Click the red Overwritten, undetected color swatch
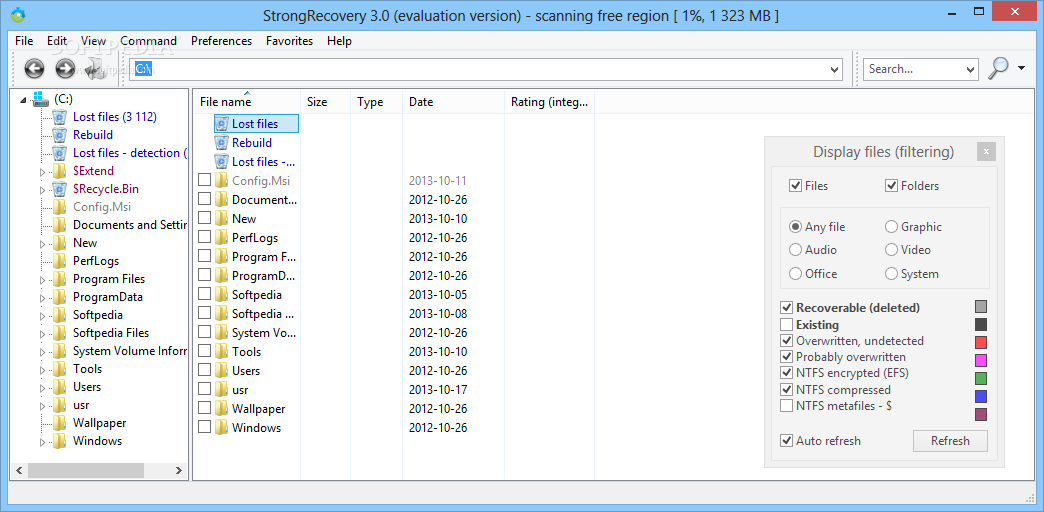The width and height of the screenshot is (1044, 512). 981,342
